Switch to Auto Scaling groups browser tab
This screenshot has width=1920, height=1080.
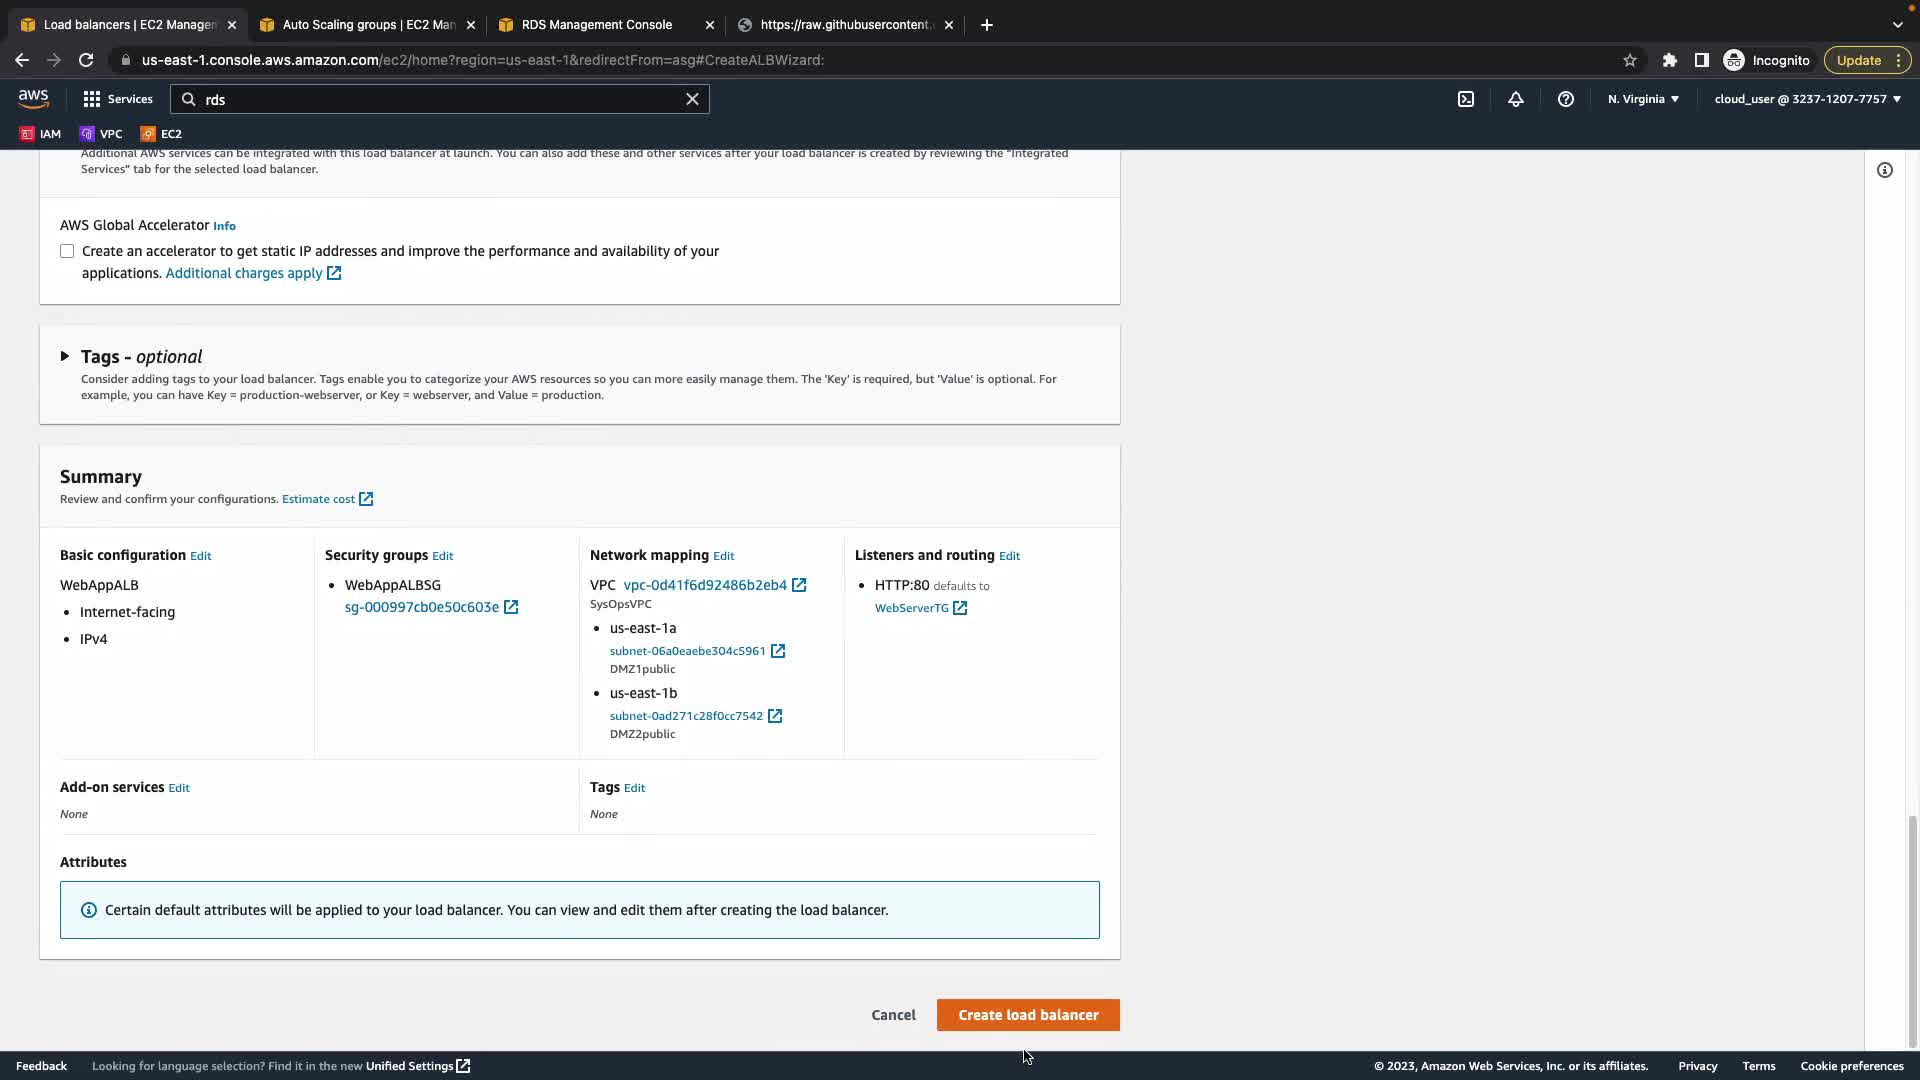368,25
